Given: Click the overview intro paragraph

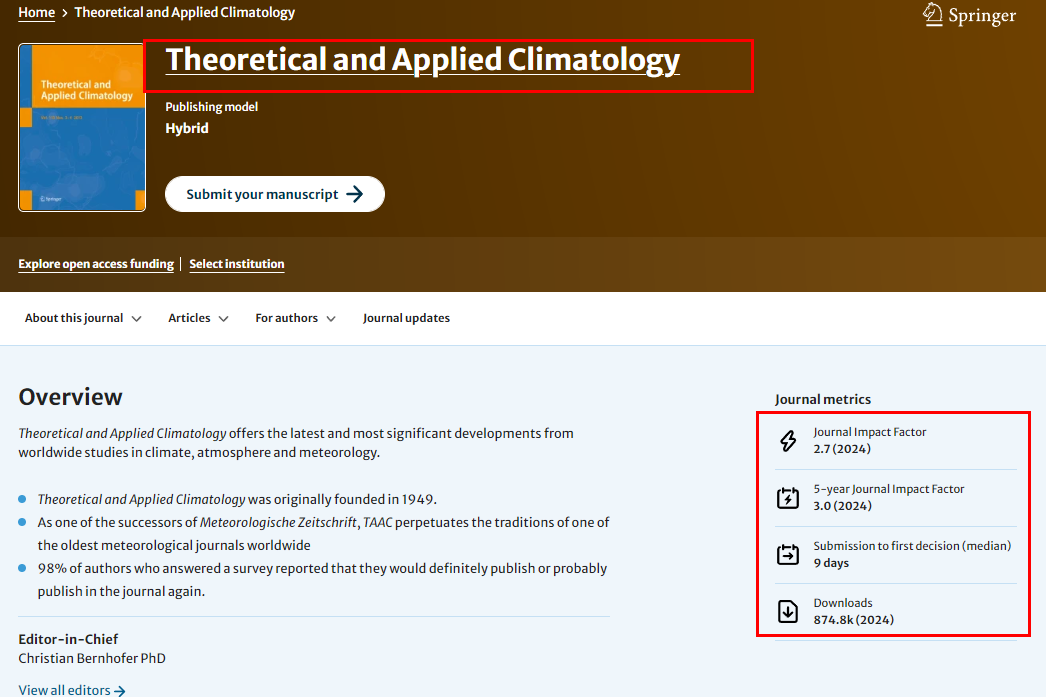Looking at the screenshot, I should coord(296,443).
